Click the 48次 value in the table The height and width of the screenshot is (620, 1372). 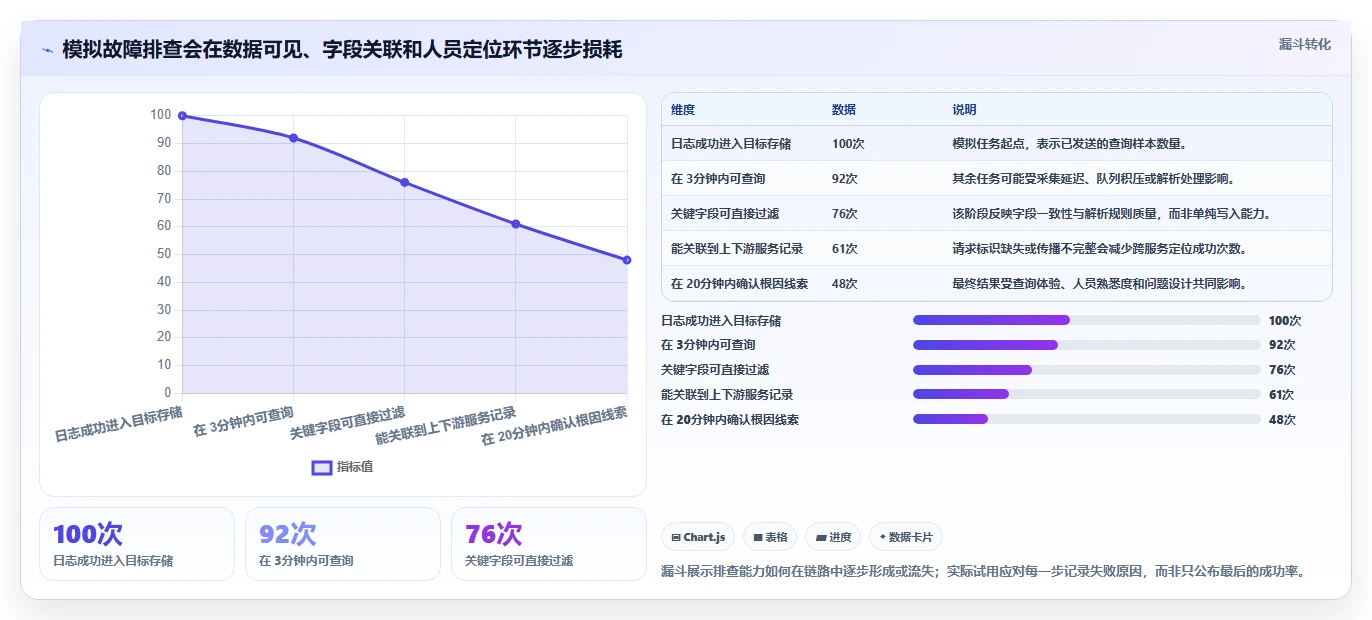(x=845, y=284)
